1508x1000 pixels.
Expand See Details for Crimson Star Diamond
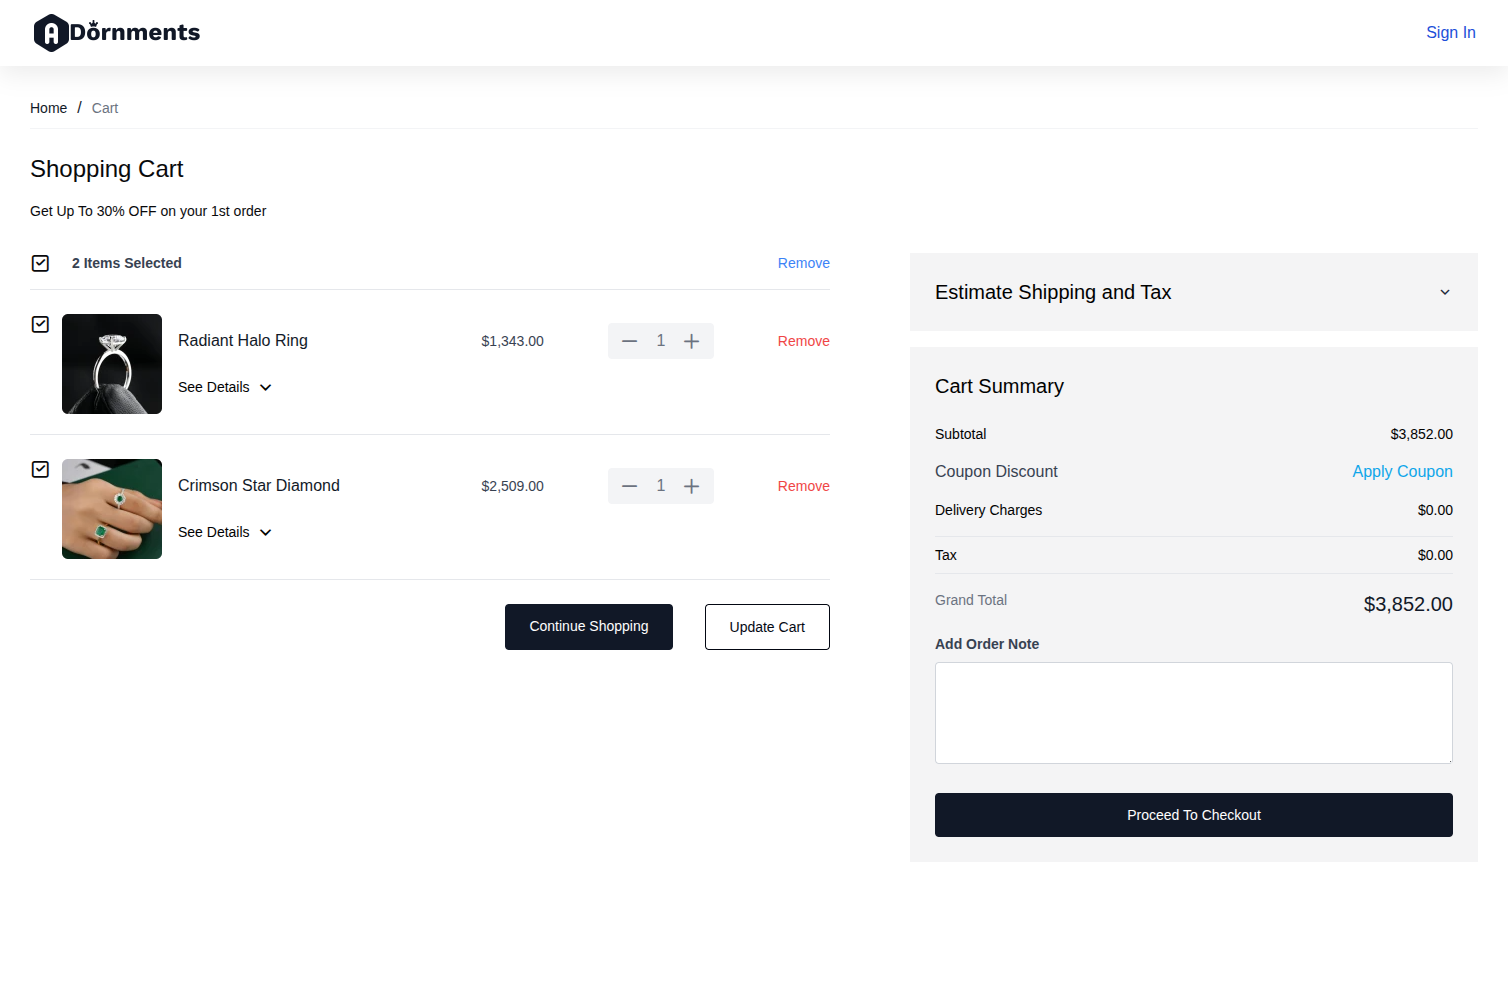click(x=224, y=532)
